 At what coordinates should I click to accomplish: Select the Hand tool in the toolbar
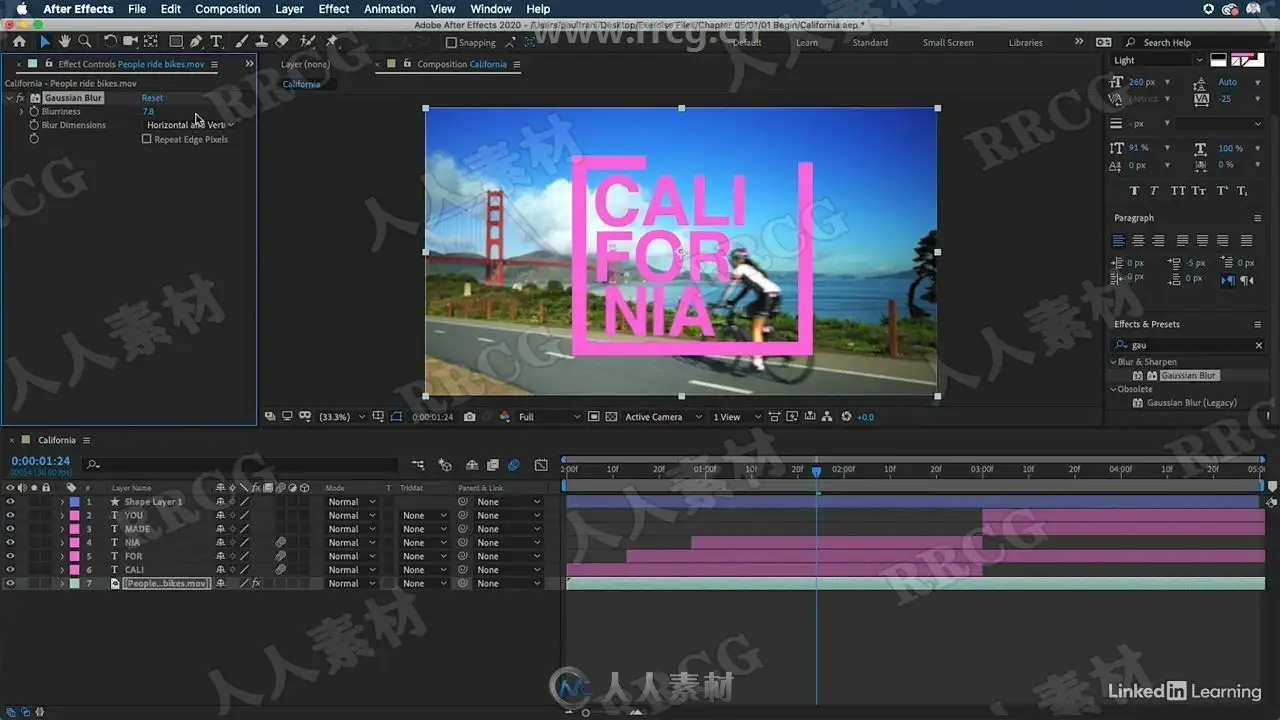pos(65,41)
